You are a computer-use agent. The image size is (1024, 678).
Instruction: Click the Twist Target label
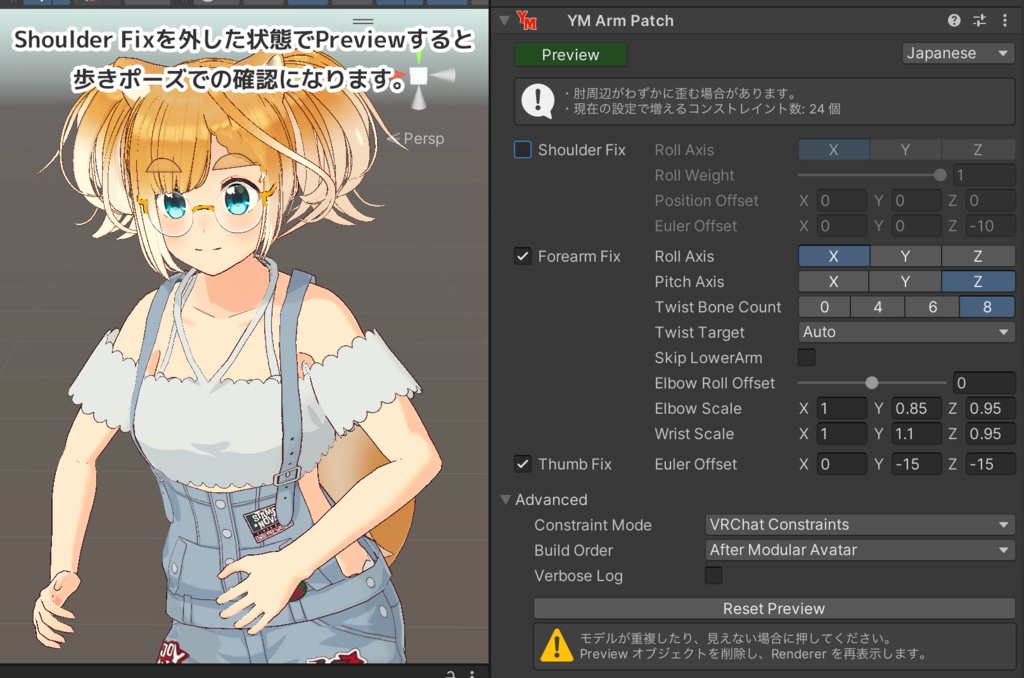[699, 332]
